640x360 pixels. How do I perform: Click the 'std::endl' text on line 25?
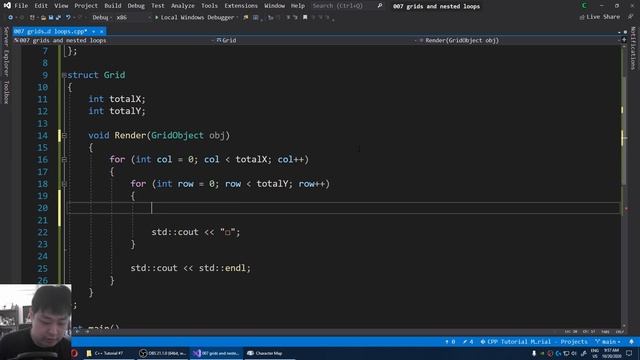pos(222,268)
